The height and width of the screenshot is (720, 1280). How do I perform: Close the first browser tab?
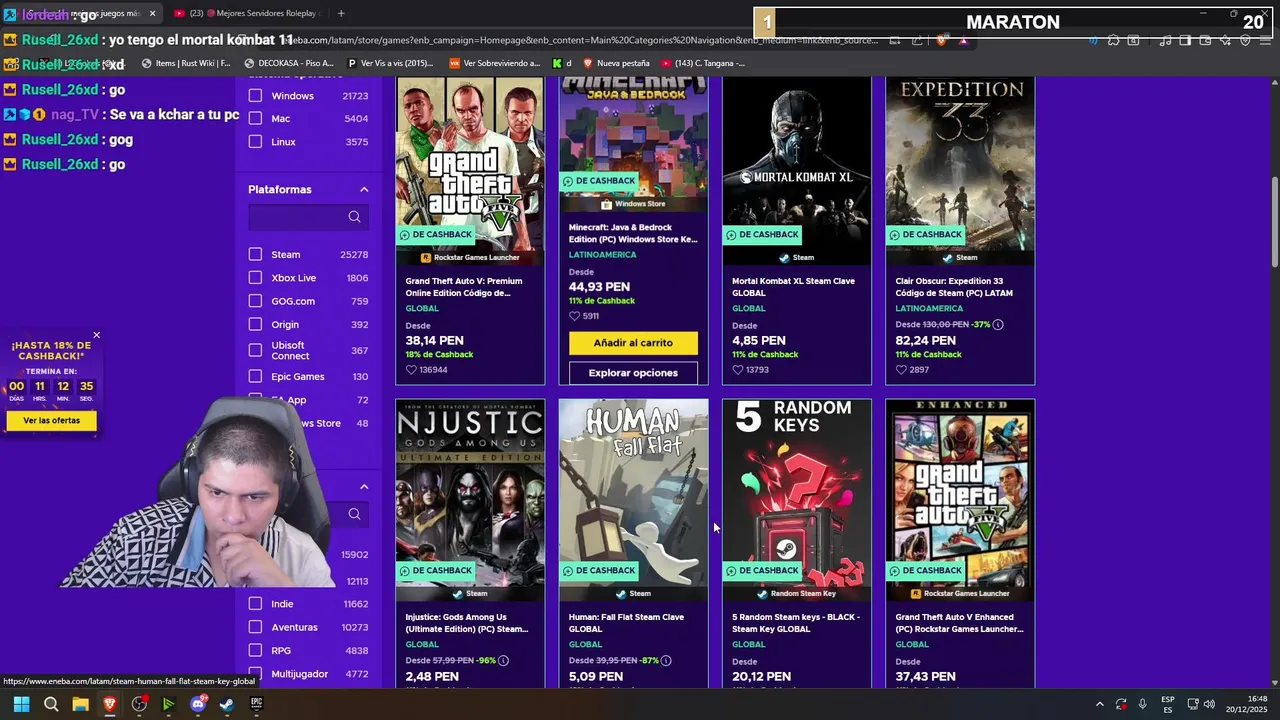click(x=152, y=13)
